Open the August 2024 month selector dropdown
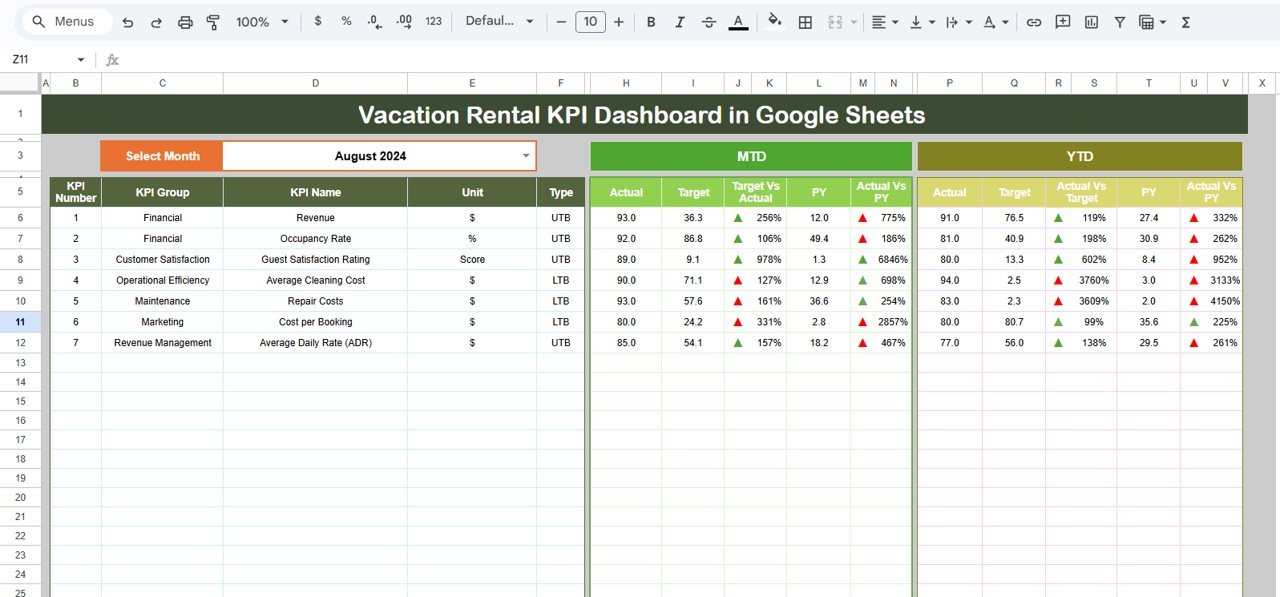 tap(526, 156)
